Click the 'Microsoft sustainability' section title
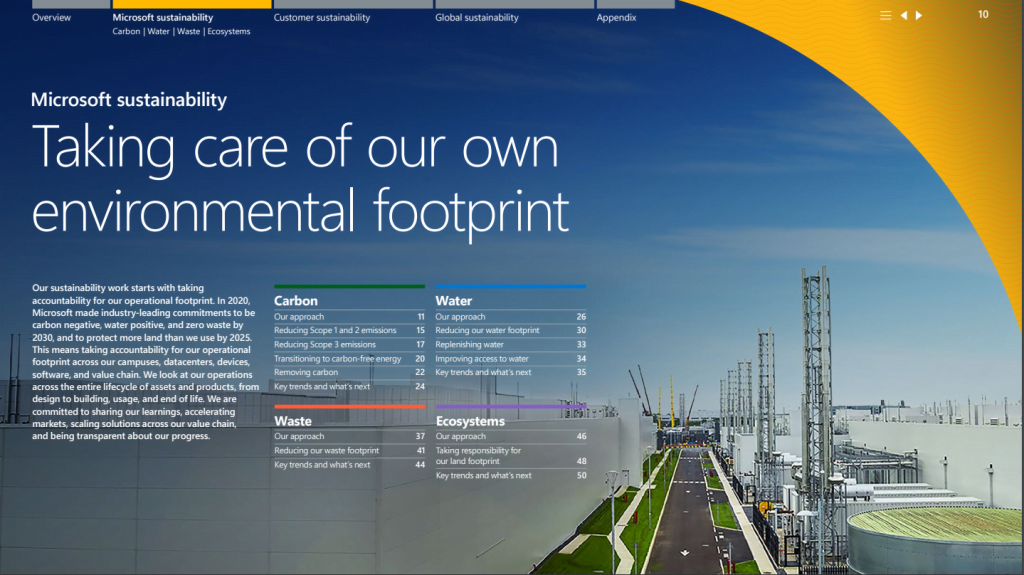This screenshot has width=1024, height=575. point(129,99)
